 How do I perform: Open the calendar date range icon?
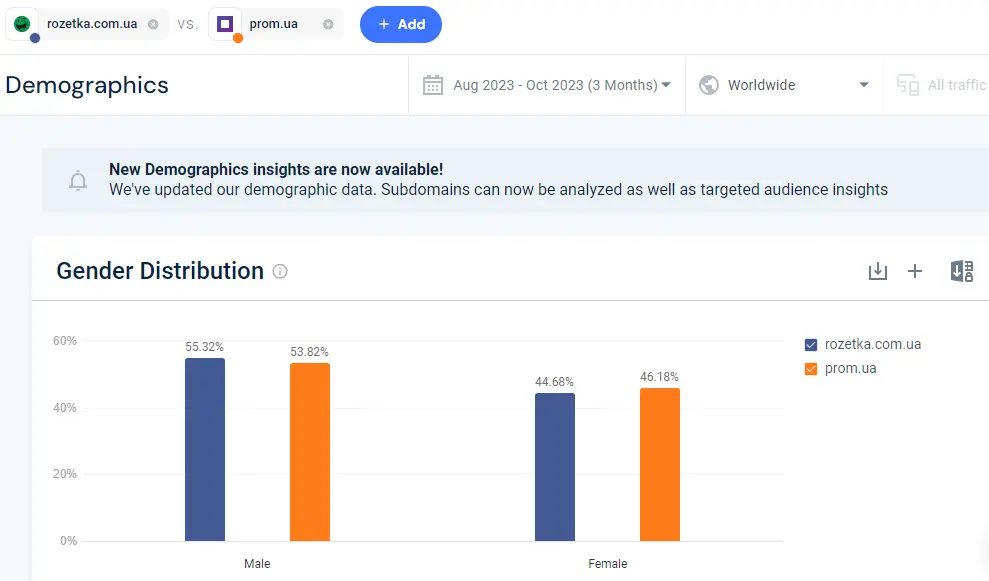click(433, 85)
